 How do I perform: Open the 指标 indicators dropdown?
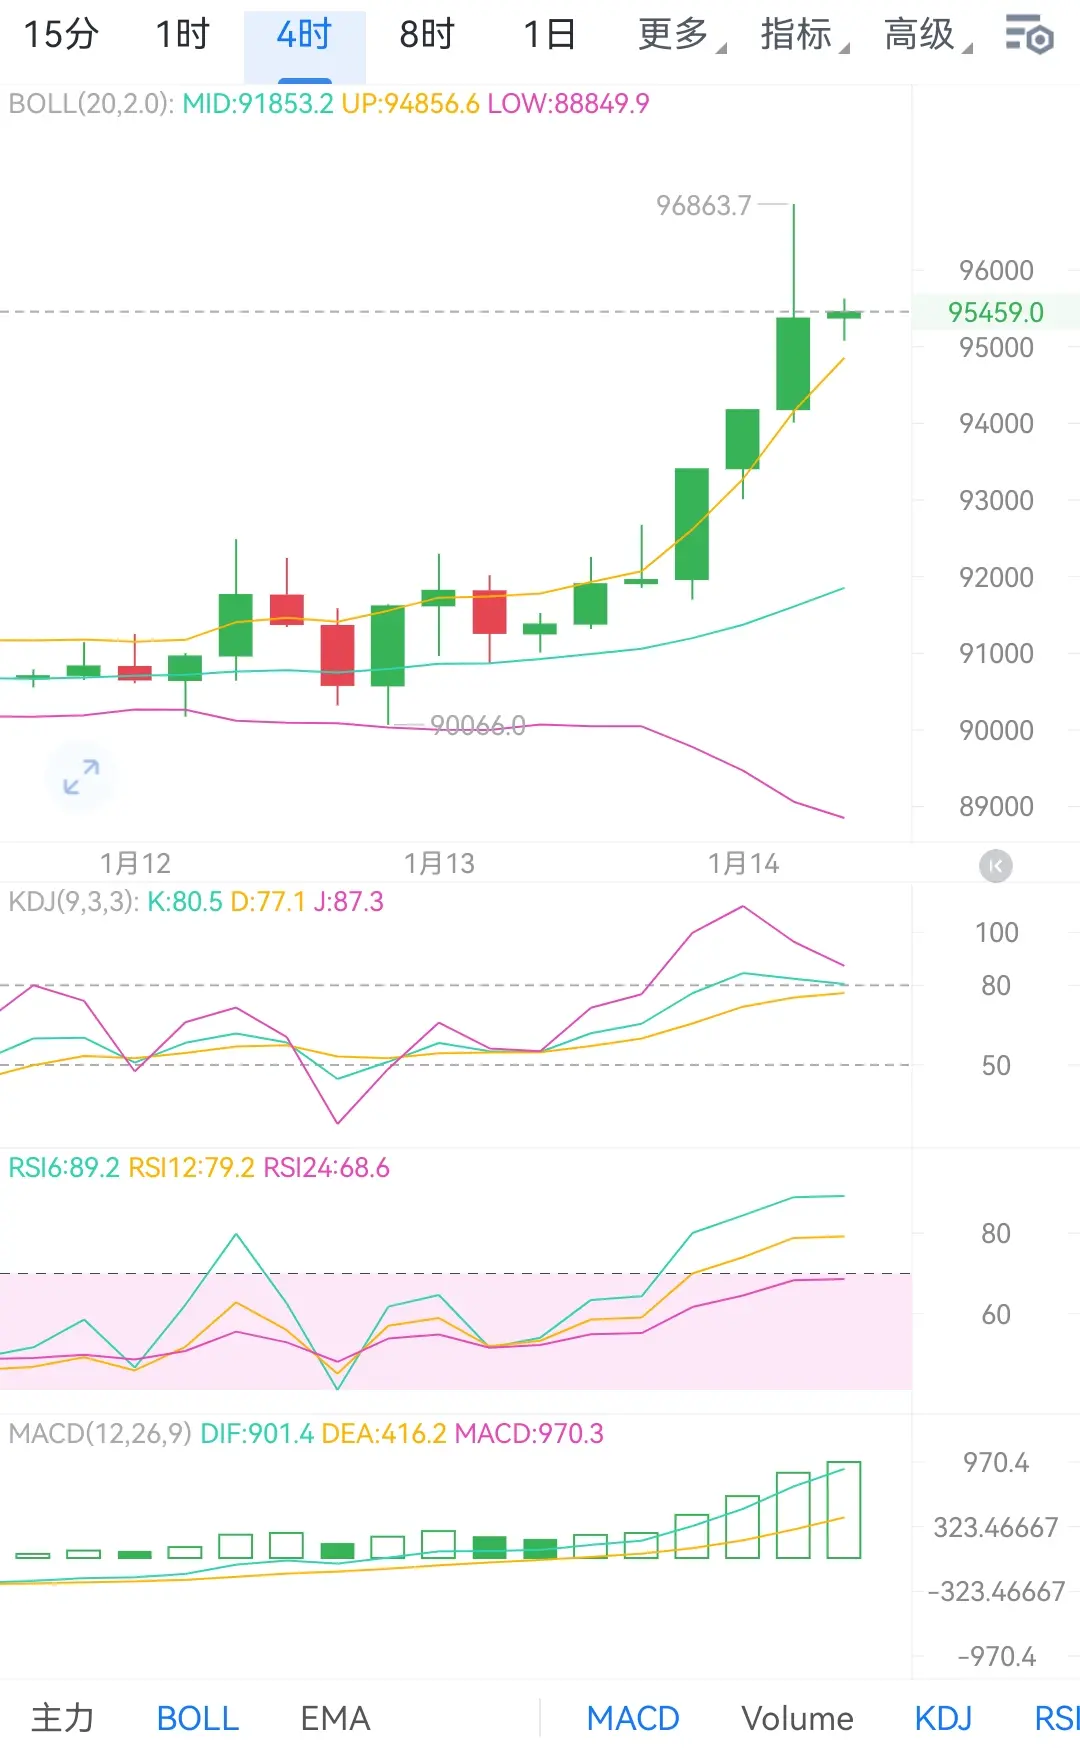tap(804, 35)
